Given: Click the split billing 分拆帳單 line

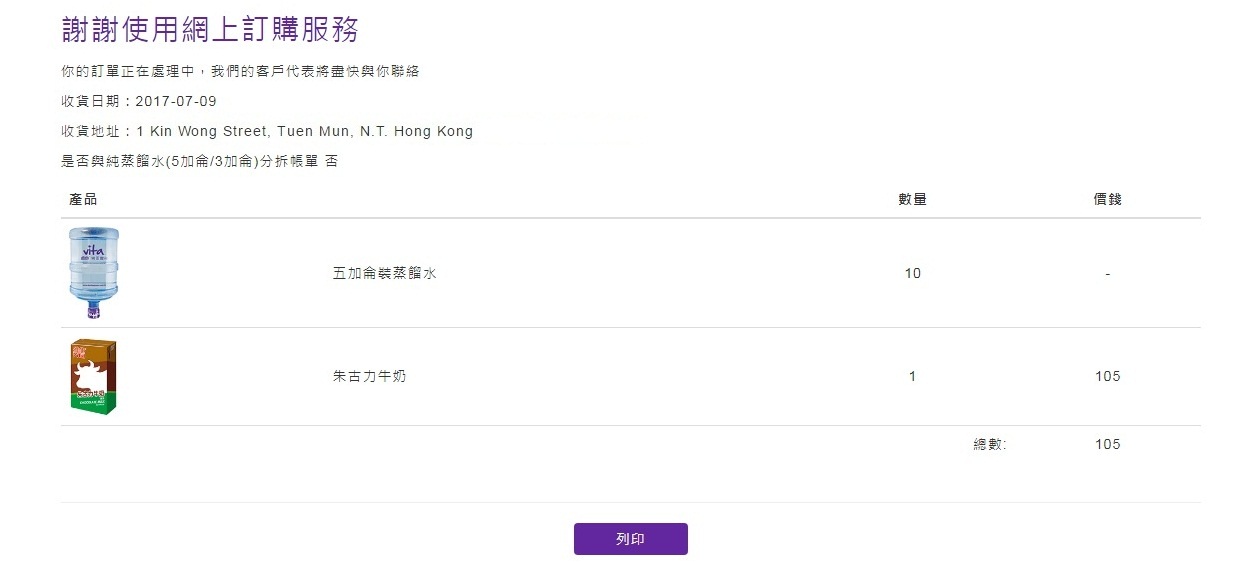Looking at the screenshot, I should tap(199, 162).
